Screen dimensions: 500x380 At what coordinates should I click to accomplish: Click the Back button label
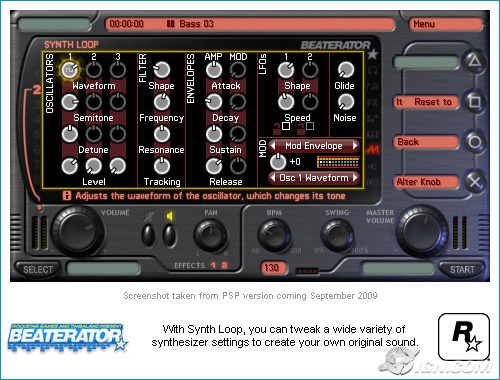408,142
